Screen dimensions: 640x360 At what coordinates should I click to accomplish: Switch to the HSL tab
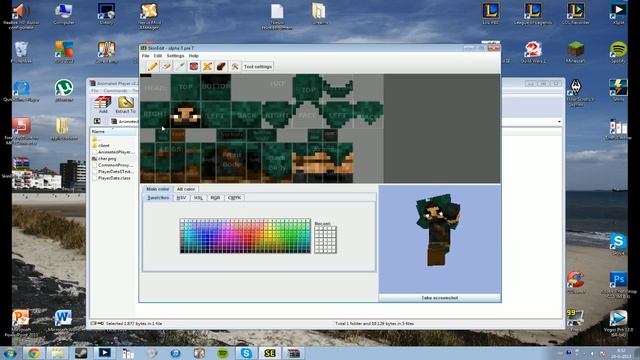point(198,198)
